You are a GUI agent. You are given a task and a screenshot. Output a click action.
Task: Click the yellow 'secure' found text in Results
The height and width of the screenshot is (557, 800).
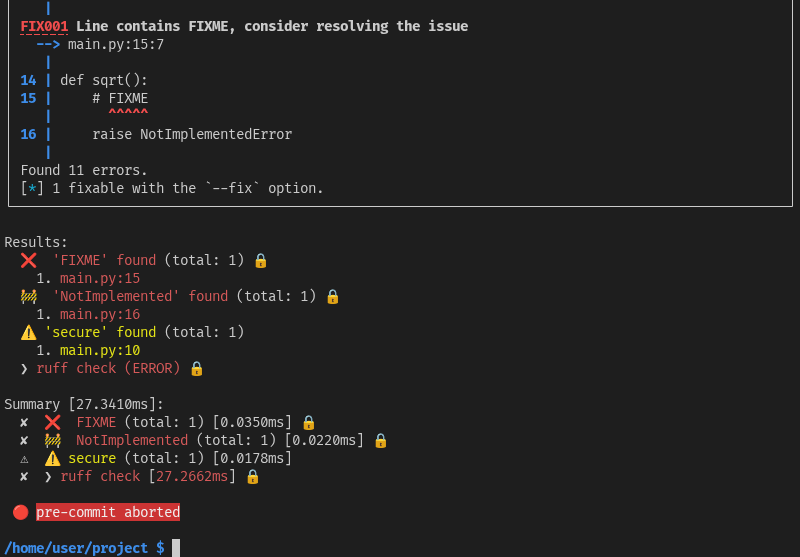tap(100, 333)
